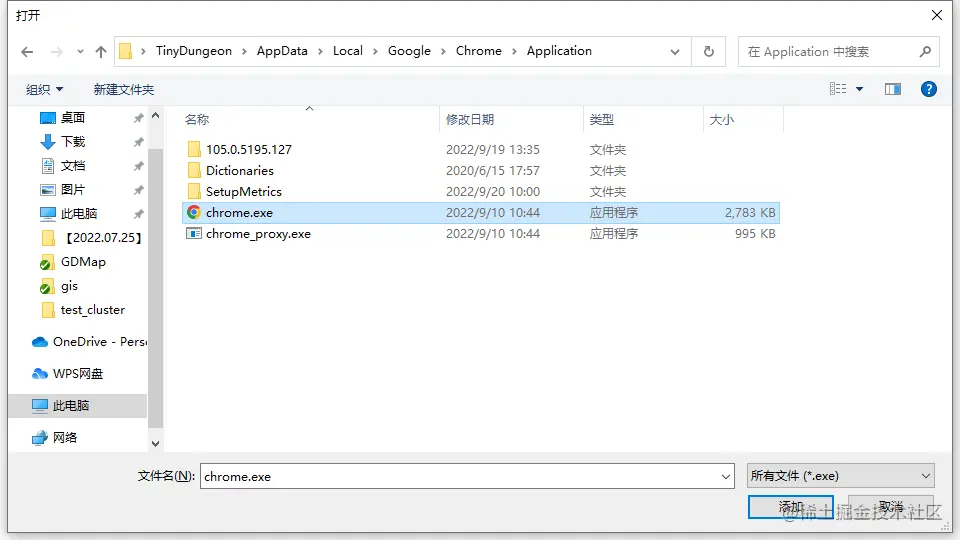Select the Dictionaries folder
Viewport: 960px width, 540px height.
tap(239, 170)
